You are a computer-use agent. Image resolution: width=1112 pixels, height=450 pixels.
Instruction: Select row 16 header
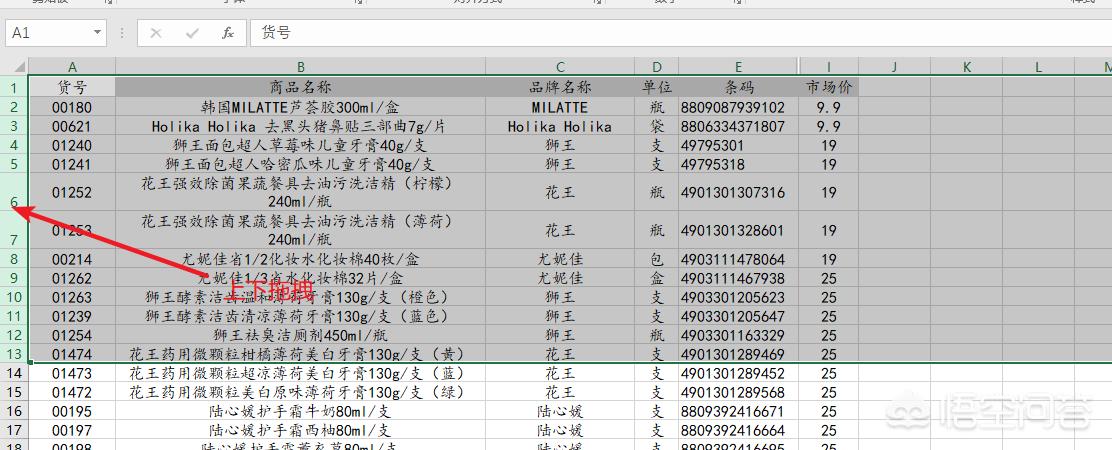(x=14, y=411)
